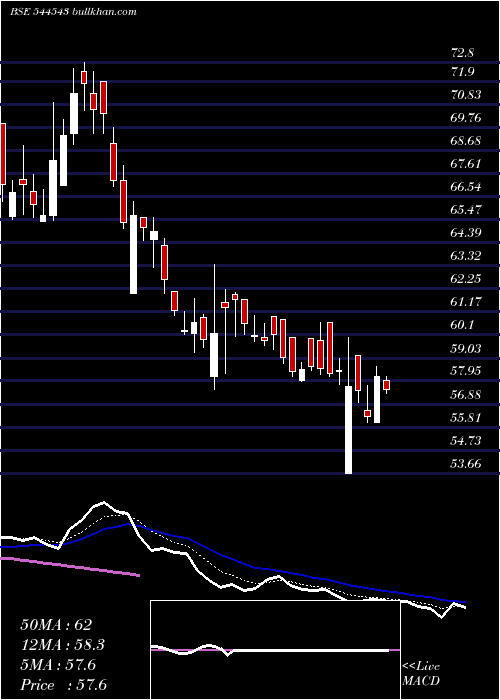The image size is (500, 700).
Task: Click the 61.17 price axis label
Action: [466, 302]
